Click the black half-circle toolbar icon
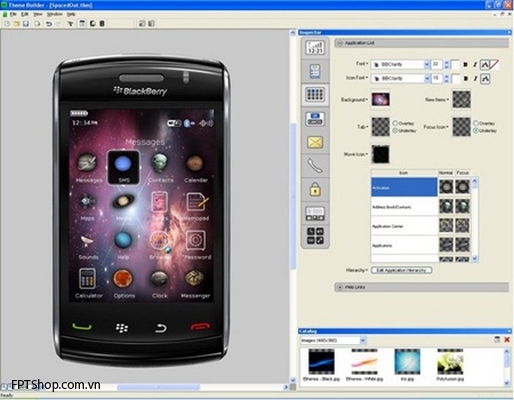 click(93, 23)
